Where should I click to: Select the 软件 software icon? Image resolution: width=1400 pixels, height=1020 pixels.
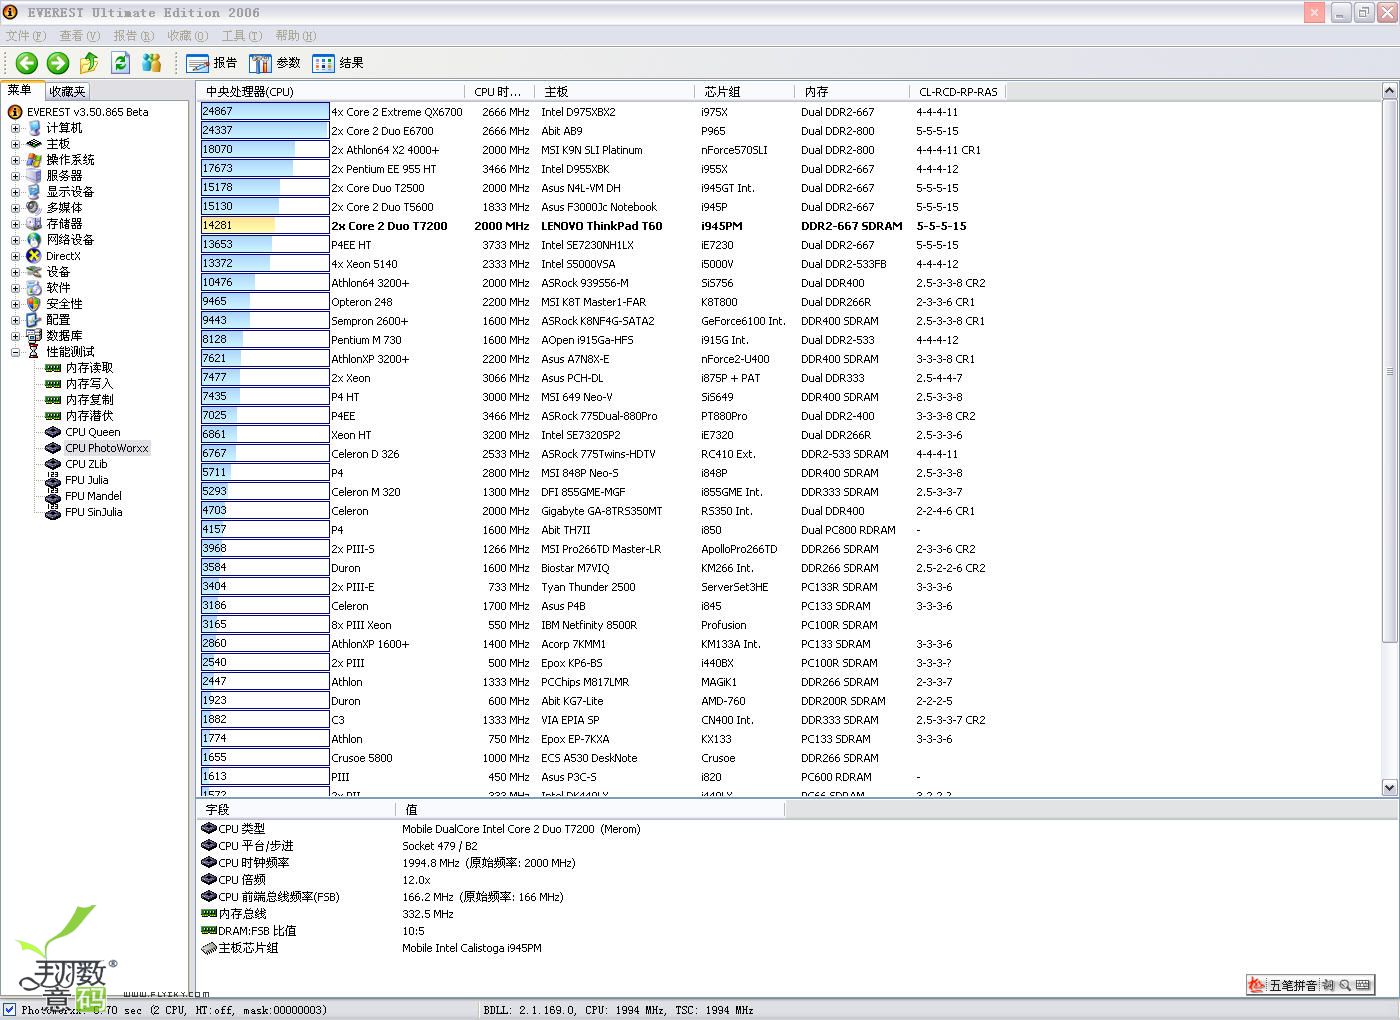pyautogui.click(x=34, y=288)
